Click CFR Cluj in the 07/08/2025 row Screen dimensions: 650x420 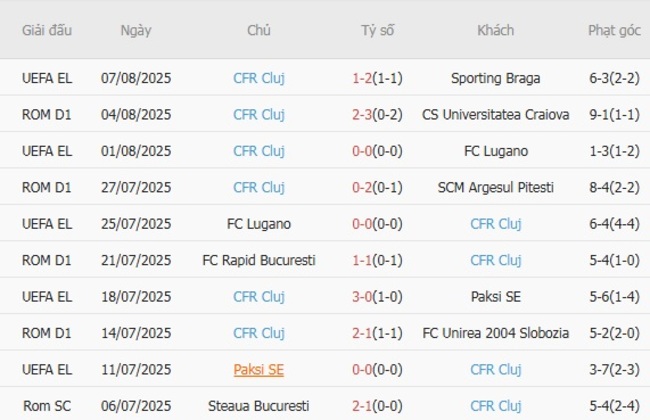click(x=259, y=78)
